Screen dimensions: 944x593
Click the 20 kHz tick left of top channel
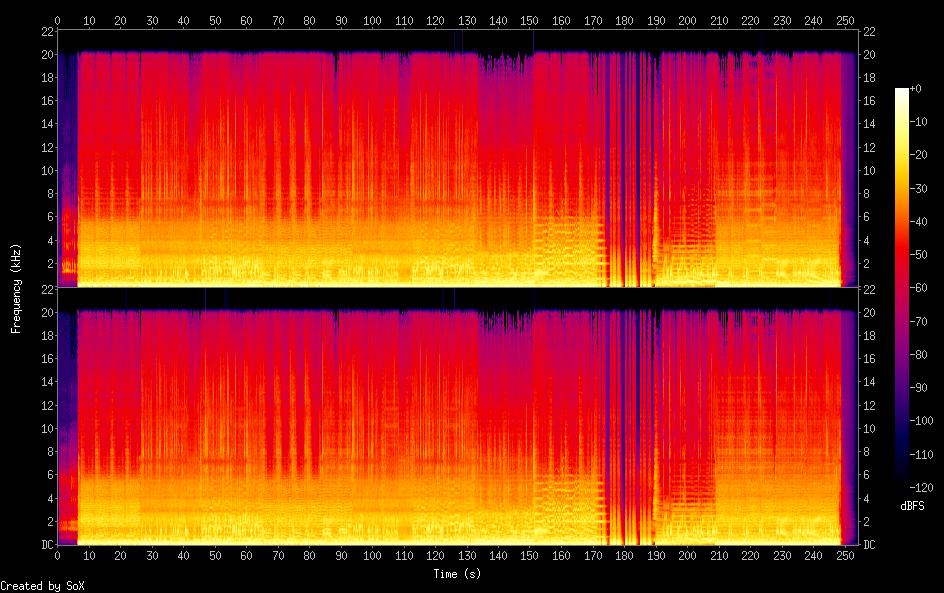[45, 54]
